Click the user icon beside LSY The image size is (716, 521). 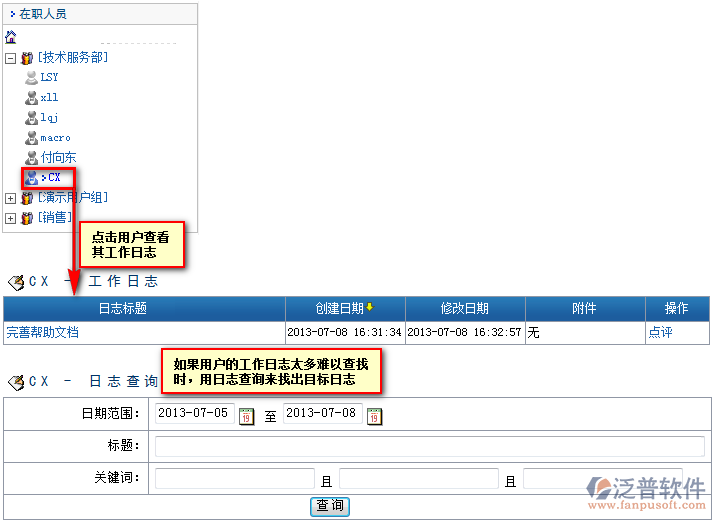[31, 77]
